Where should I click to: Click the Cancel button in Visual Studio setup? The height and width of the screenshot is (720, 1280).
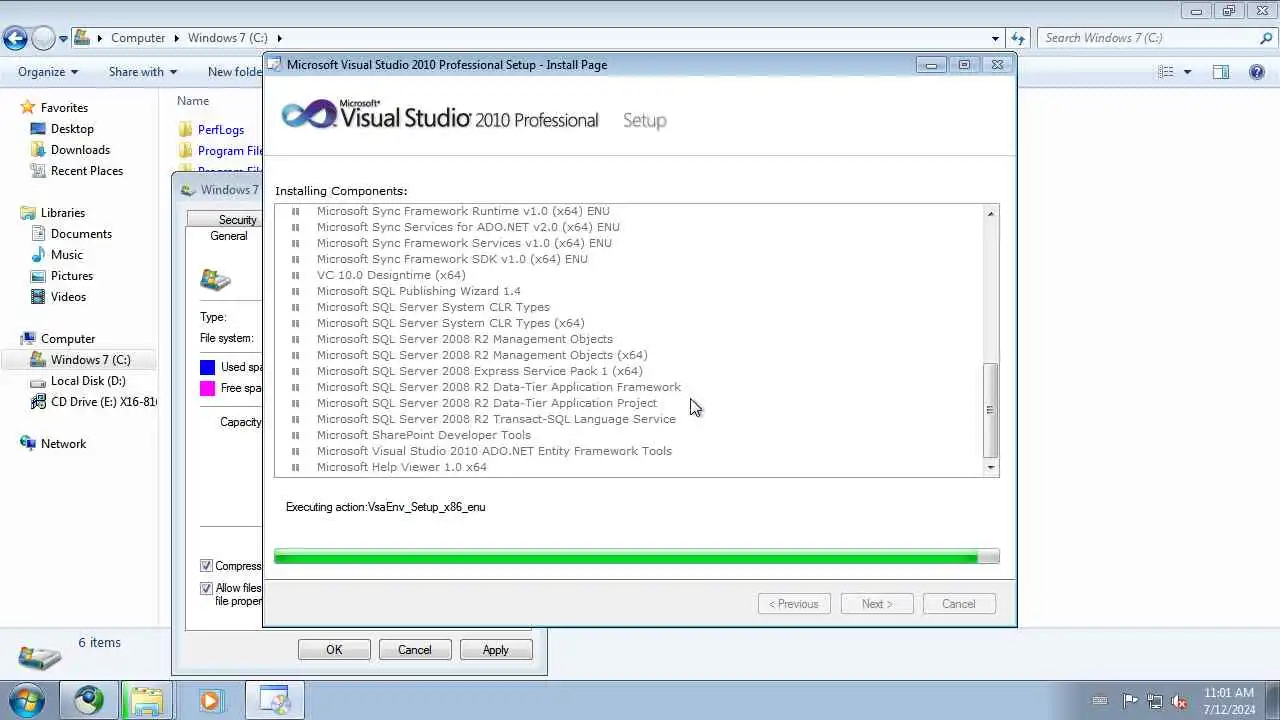click(x=958, y=604)
